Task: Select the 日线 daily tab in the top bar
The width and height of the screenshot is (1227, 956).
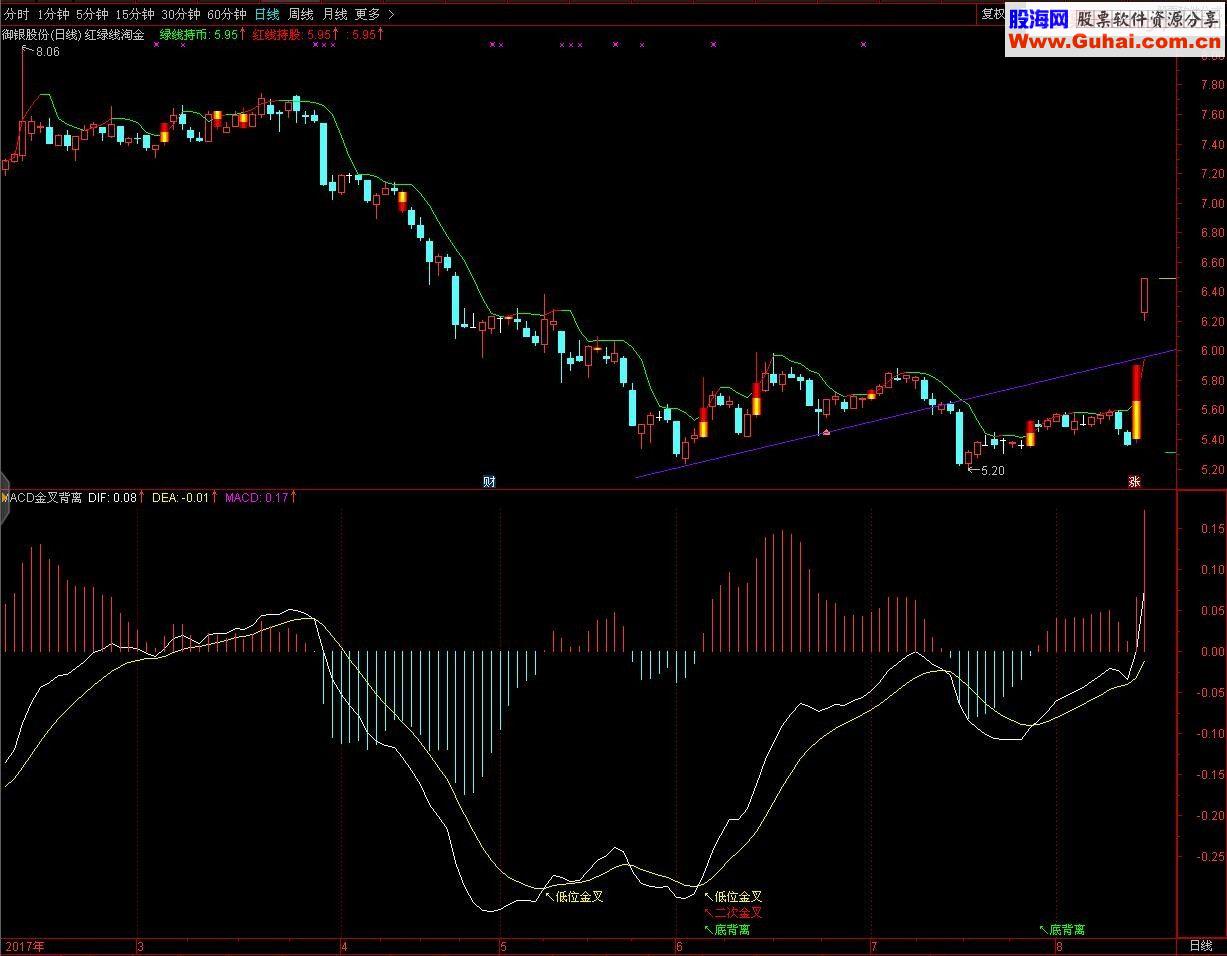Action: pos(267,14)
